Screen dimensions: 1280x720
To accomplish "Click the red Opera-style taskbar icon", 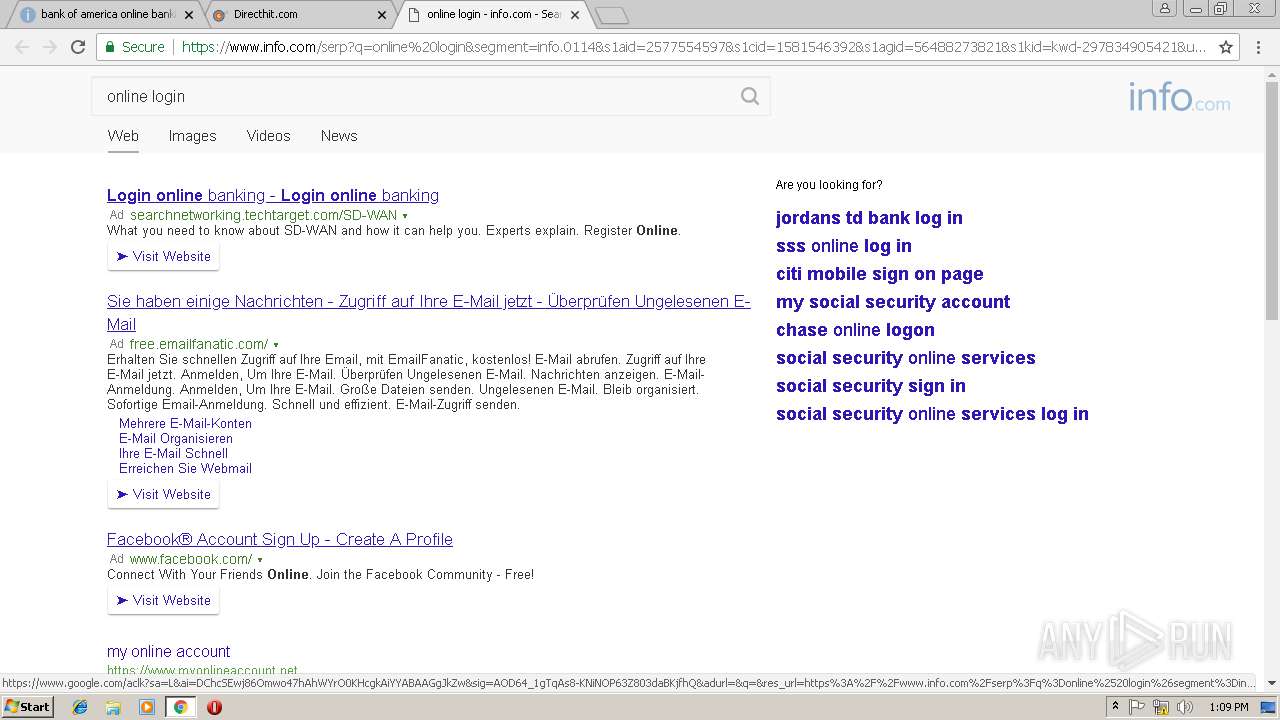I will pyautogui.click(x=214, y=707).
